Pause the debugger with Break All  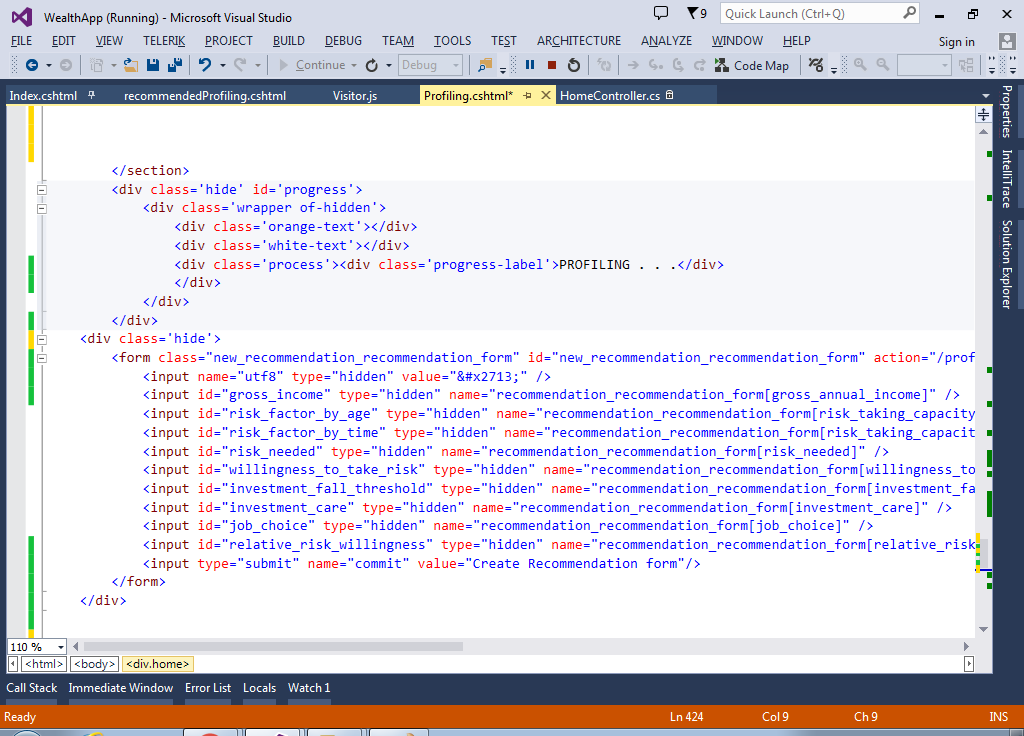530,65
